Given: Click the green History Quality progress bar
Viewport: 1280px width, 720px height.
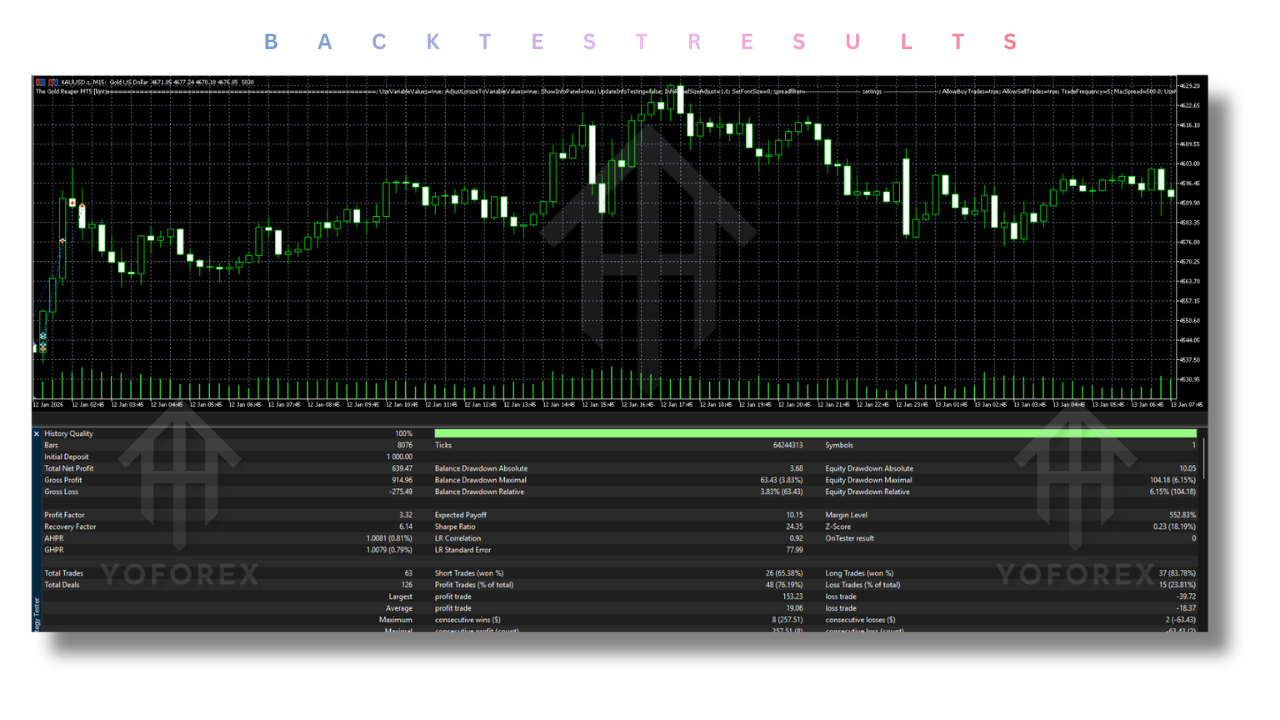Looking at the screenshot, I should pyautogui.click(x=815, y=434).
